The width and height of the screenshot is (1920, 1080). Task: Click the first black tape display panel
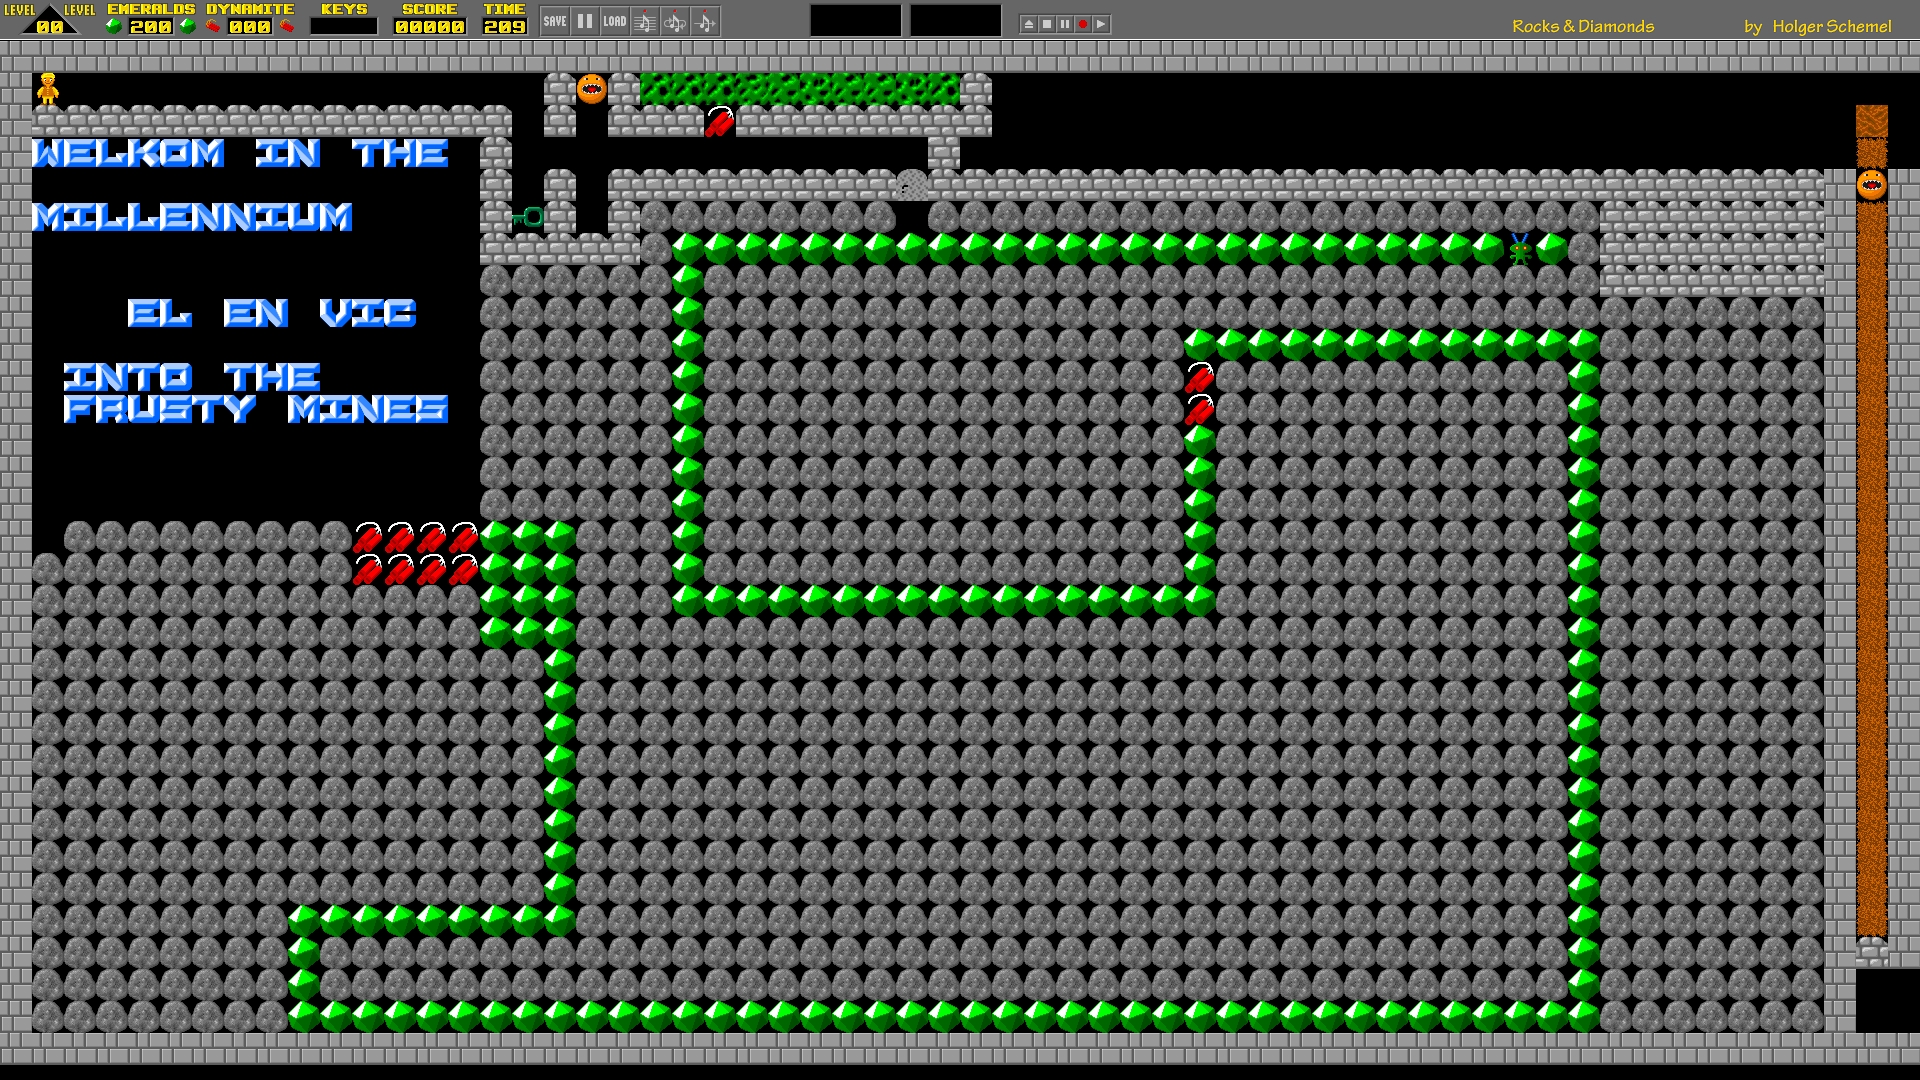coord(855,21)
